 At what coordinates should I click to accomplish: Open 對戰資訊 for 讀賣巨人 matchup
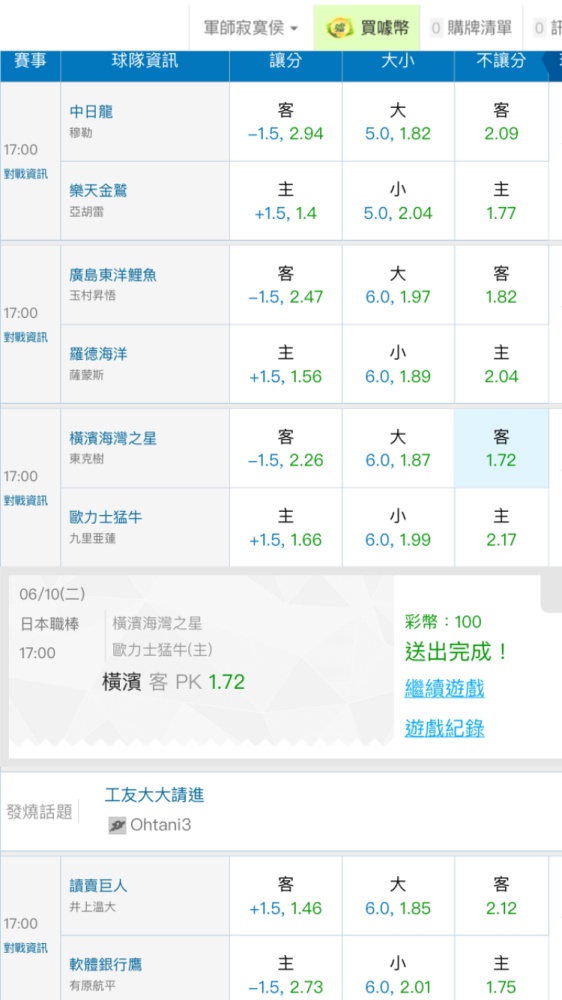point(26,947)
